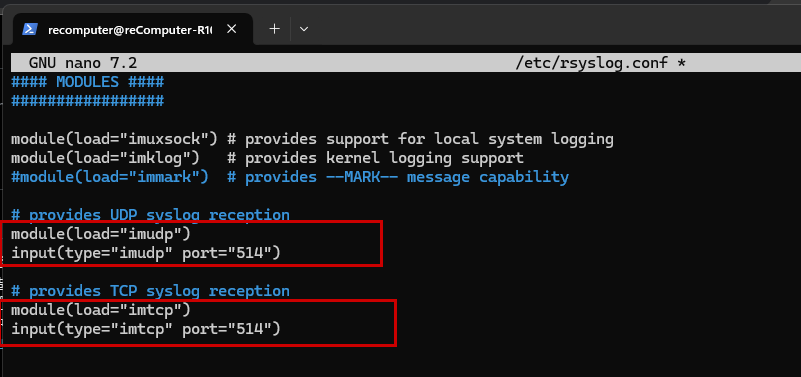Click the '# provides UDP syslog reception' comment

[150, 215]
